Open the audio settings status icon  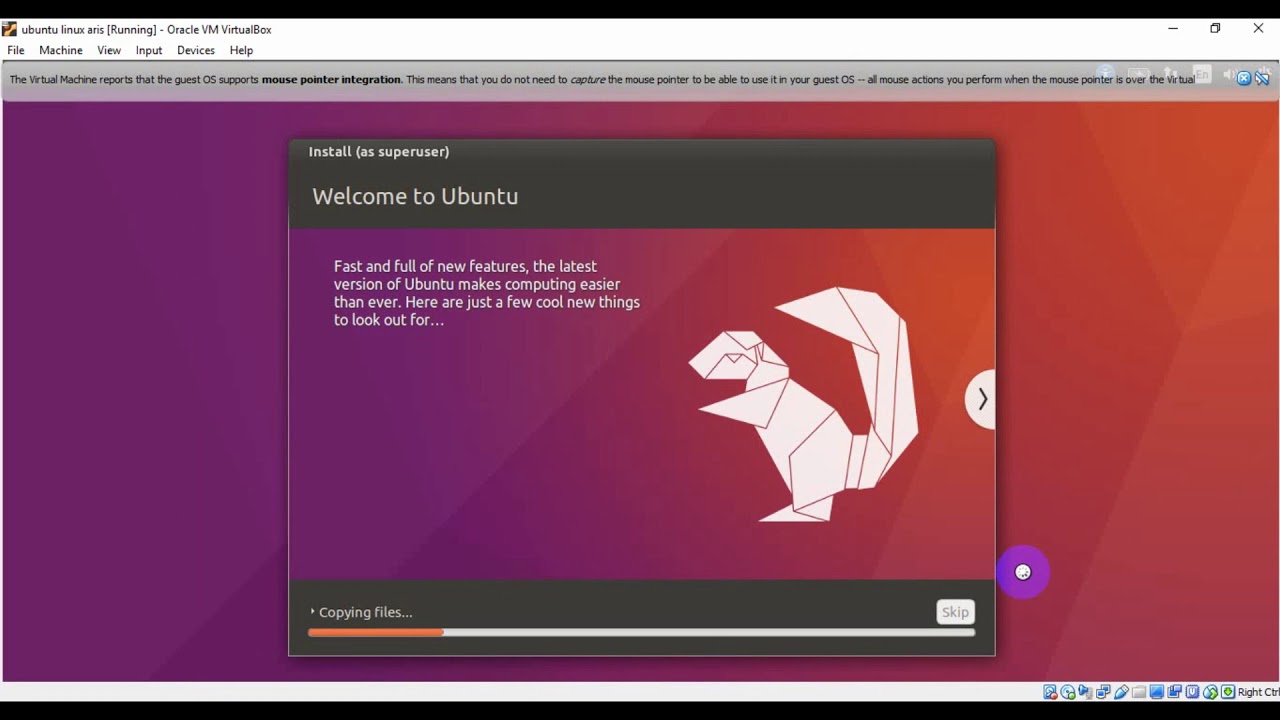pos(1086,692)
